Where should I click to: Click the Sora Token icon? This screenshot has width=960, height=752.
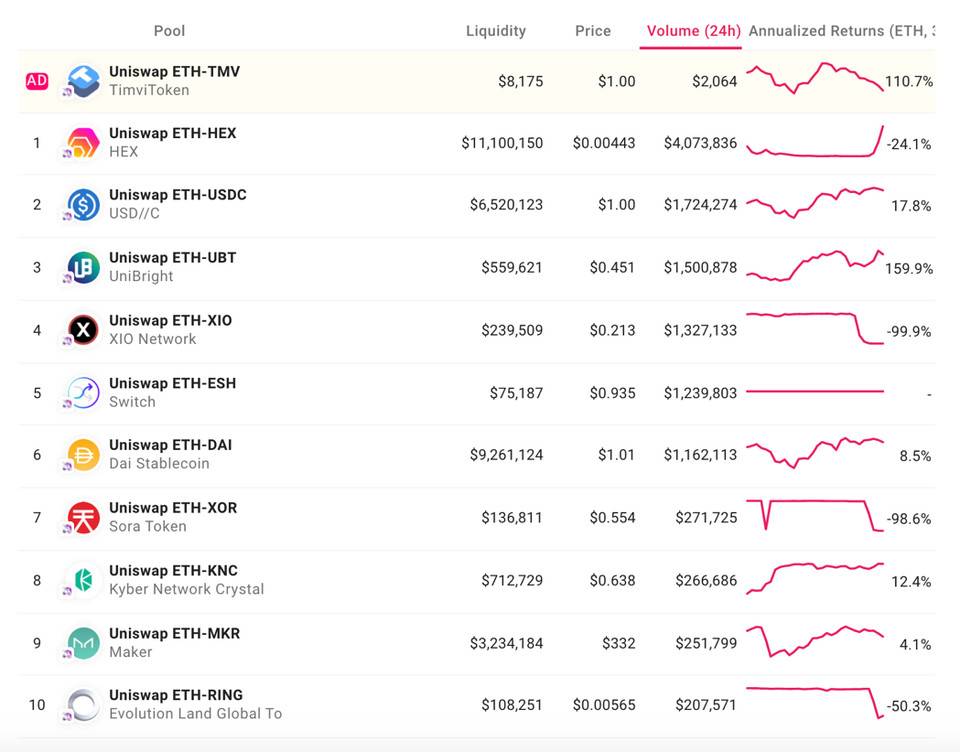coord(83,517)
